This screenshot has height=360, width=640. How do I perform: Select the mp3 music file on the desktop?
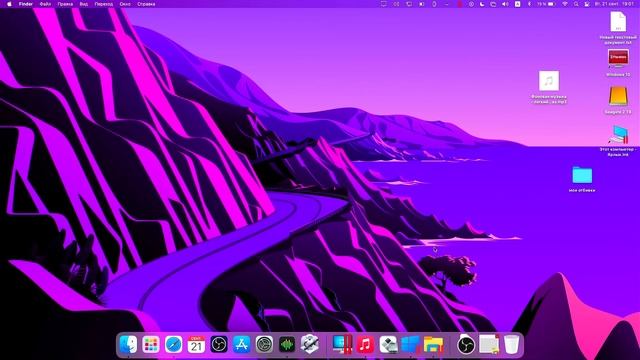(x=549, y=81)
